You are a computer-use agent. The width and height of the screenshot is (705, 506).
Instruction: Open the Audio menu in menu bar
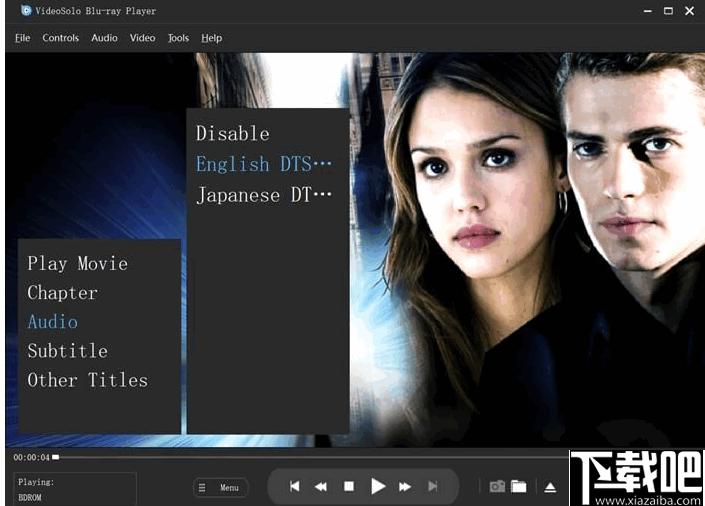[x=104, y=38]
